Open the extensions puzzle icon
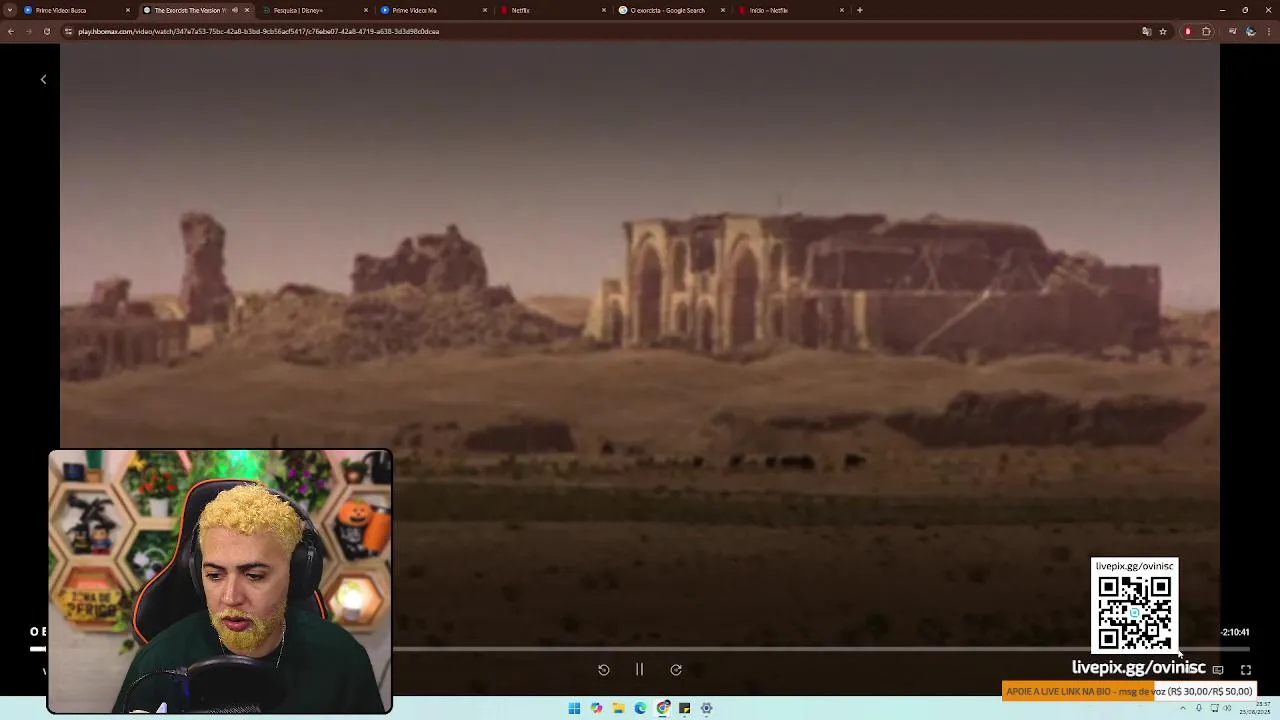 click(1206, 31)
